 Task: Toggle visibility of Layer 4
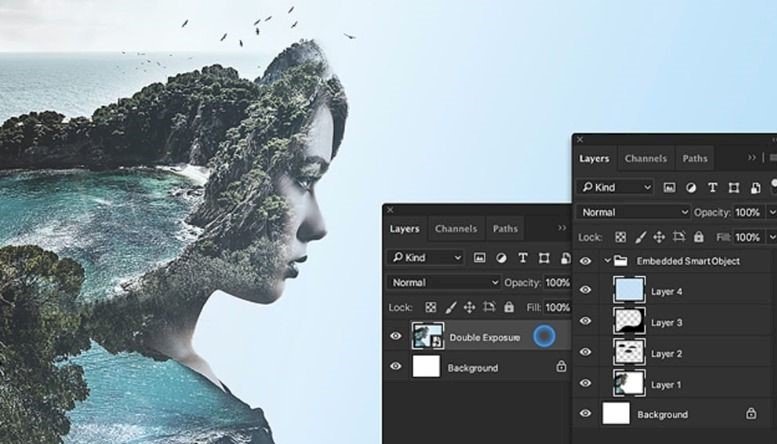[x=586, y=291]
